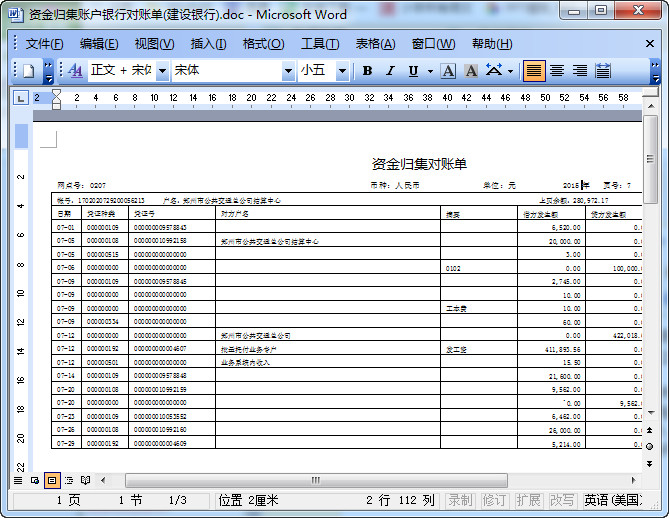Apply Character Border icon
This screenshot has width=669, height=518.
point(448,71)
